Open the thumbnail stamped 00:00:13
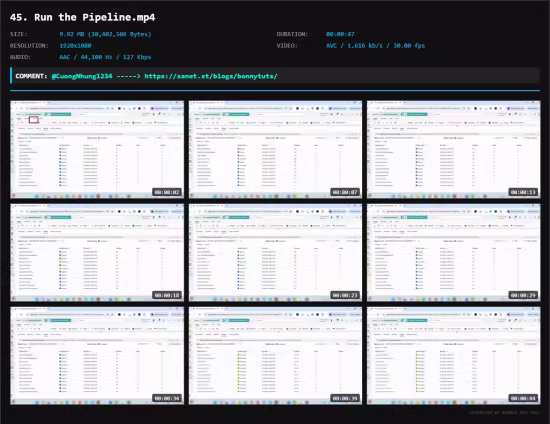Screen dimensions: 550x424 (x=454, y=149)
